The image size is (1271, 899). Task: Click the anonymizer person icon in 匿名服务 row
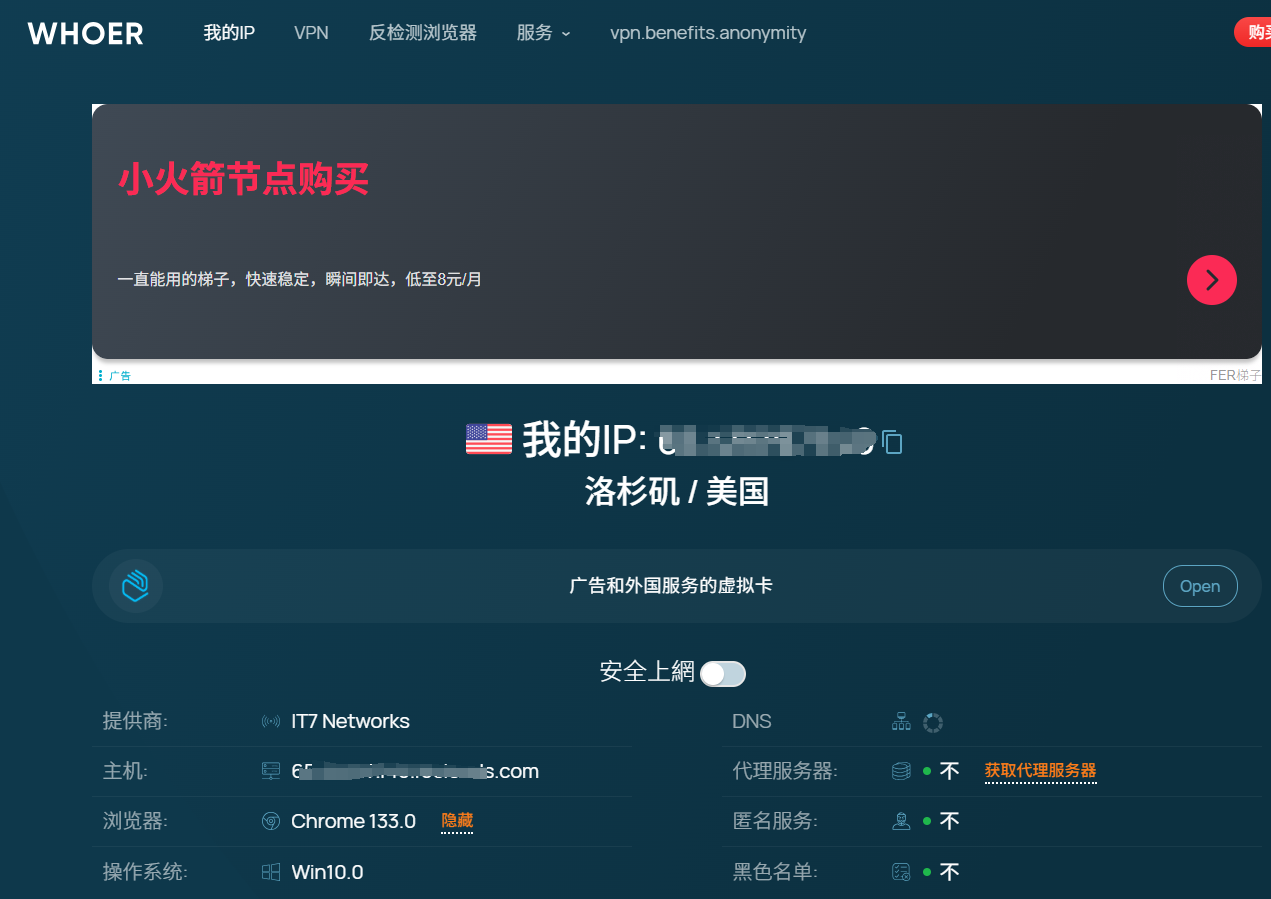click(901, 822)
